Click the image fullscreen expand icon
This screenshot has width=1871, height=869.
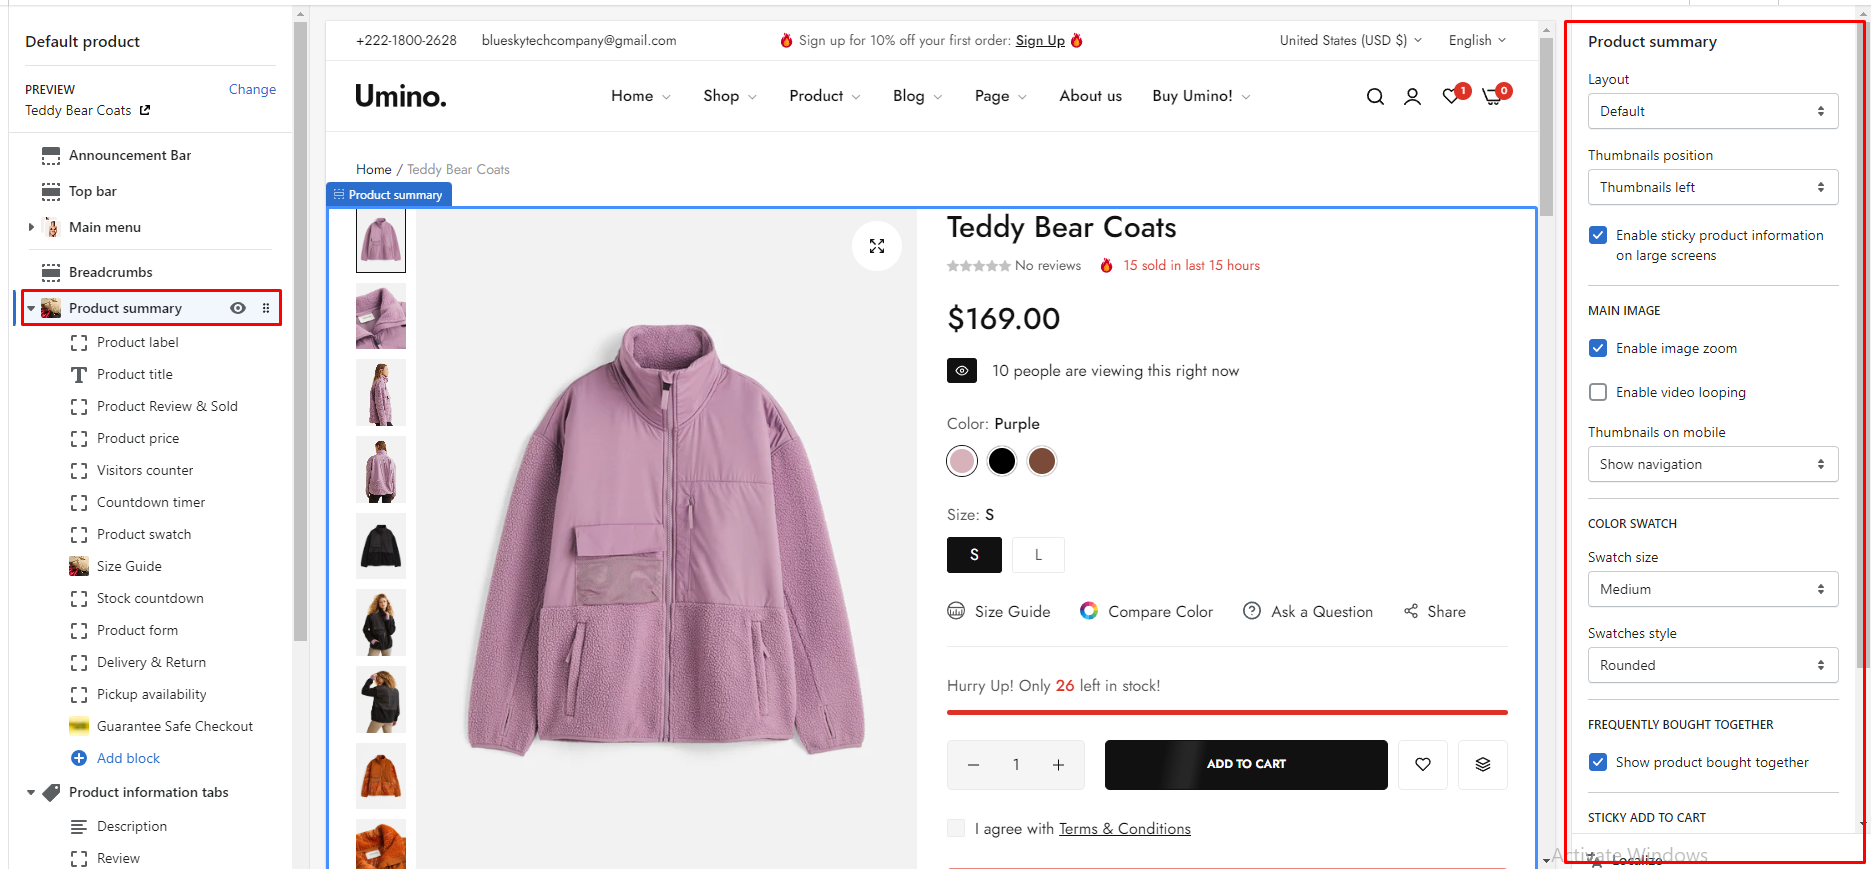click(877, 246)
